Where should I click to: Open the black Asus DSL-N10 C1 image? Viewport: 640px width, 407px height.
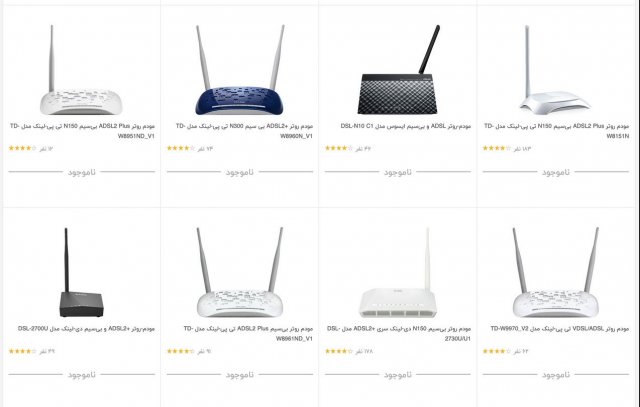tap(398, 70)
